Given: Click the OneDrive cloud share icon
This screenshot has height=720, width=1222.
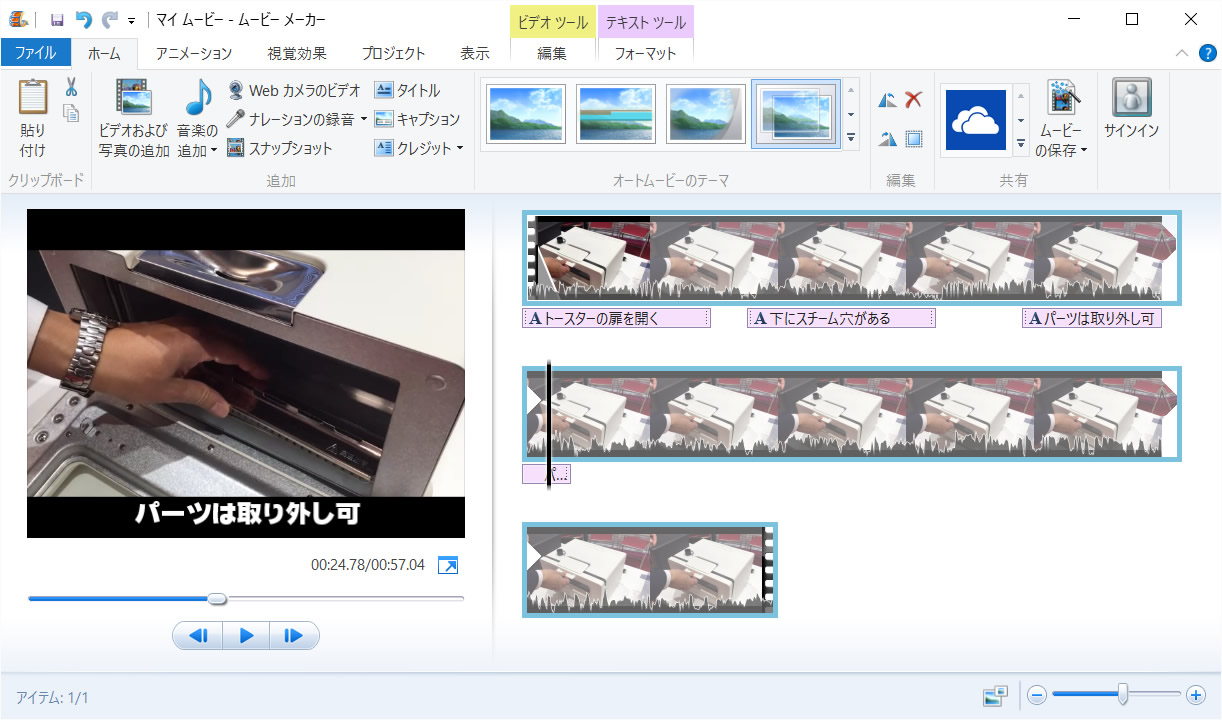Looking at the screenshot, I should point(975,120).
